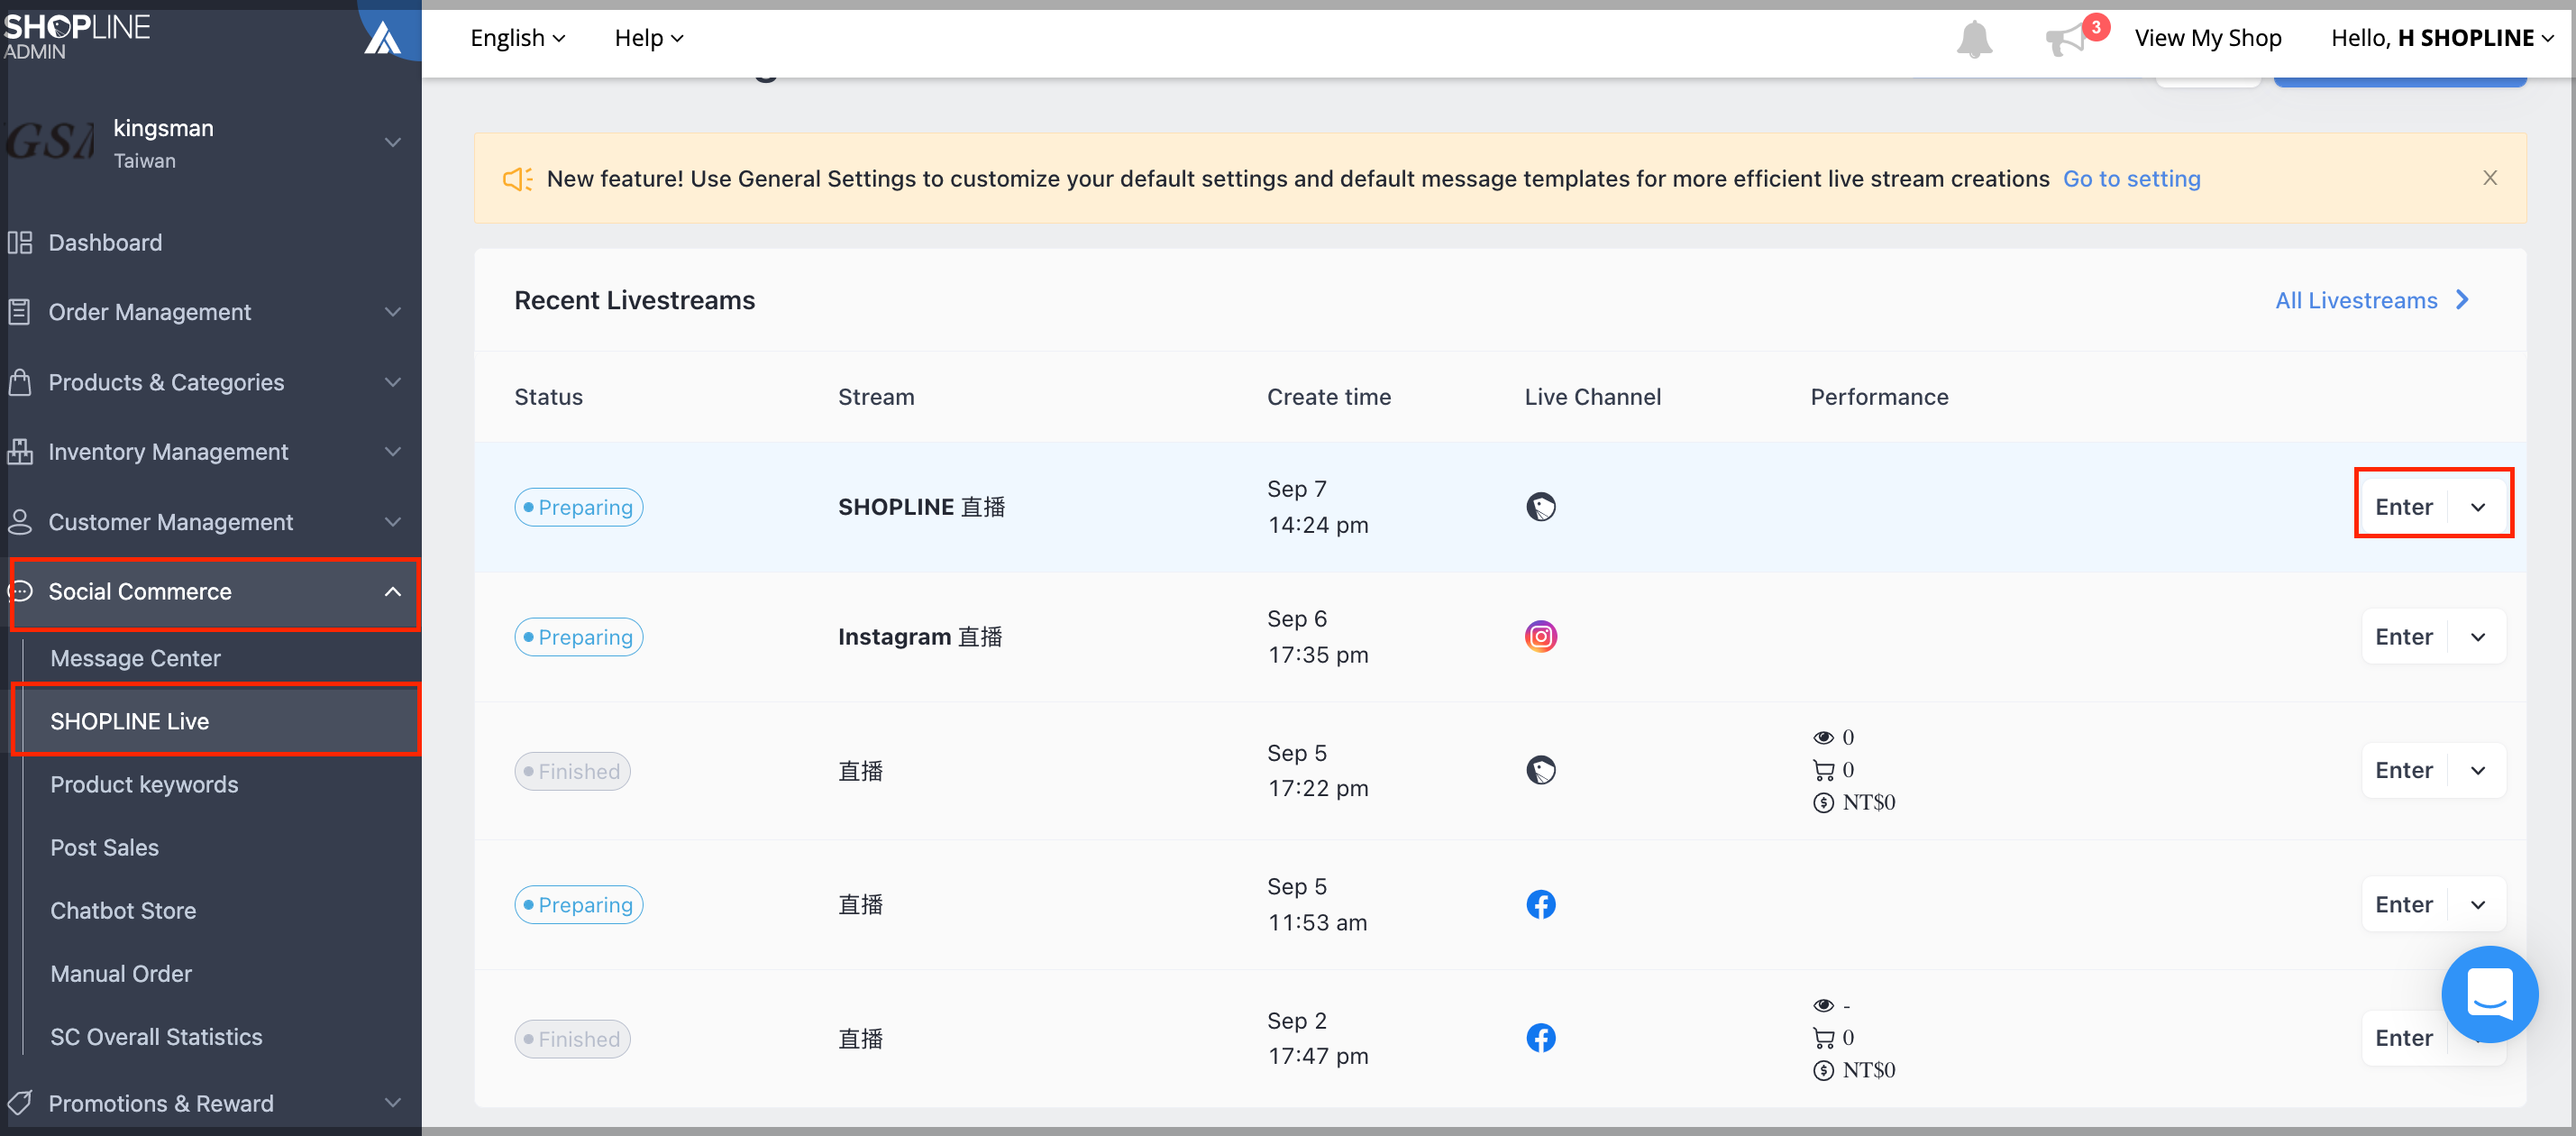Click the Go to setting link
This screenshot has width=2576, height=1136.
[2131, 179]
